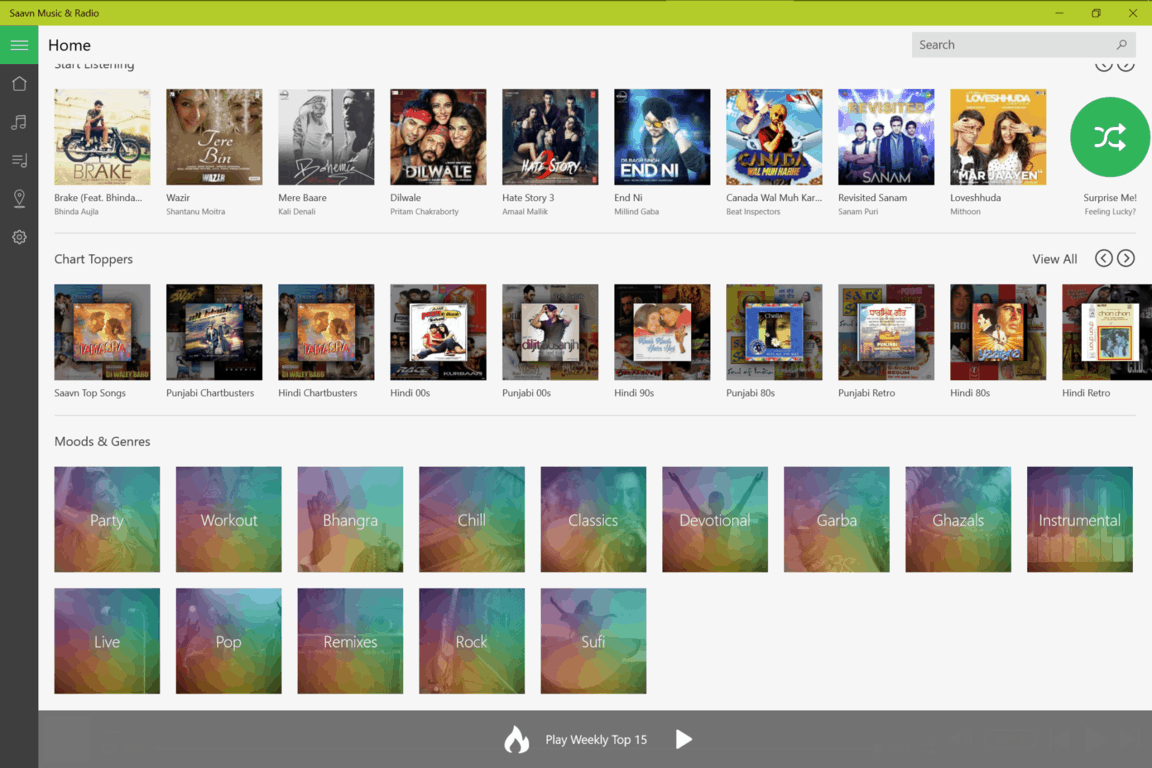Click the Surprise Me! label
Viewport: 1152px width, 768px height.
(x=1109, y=198)
